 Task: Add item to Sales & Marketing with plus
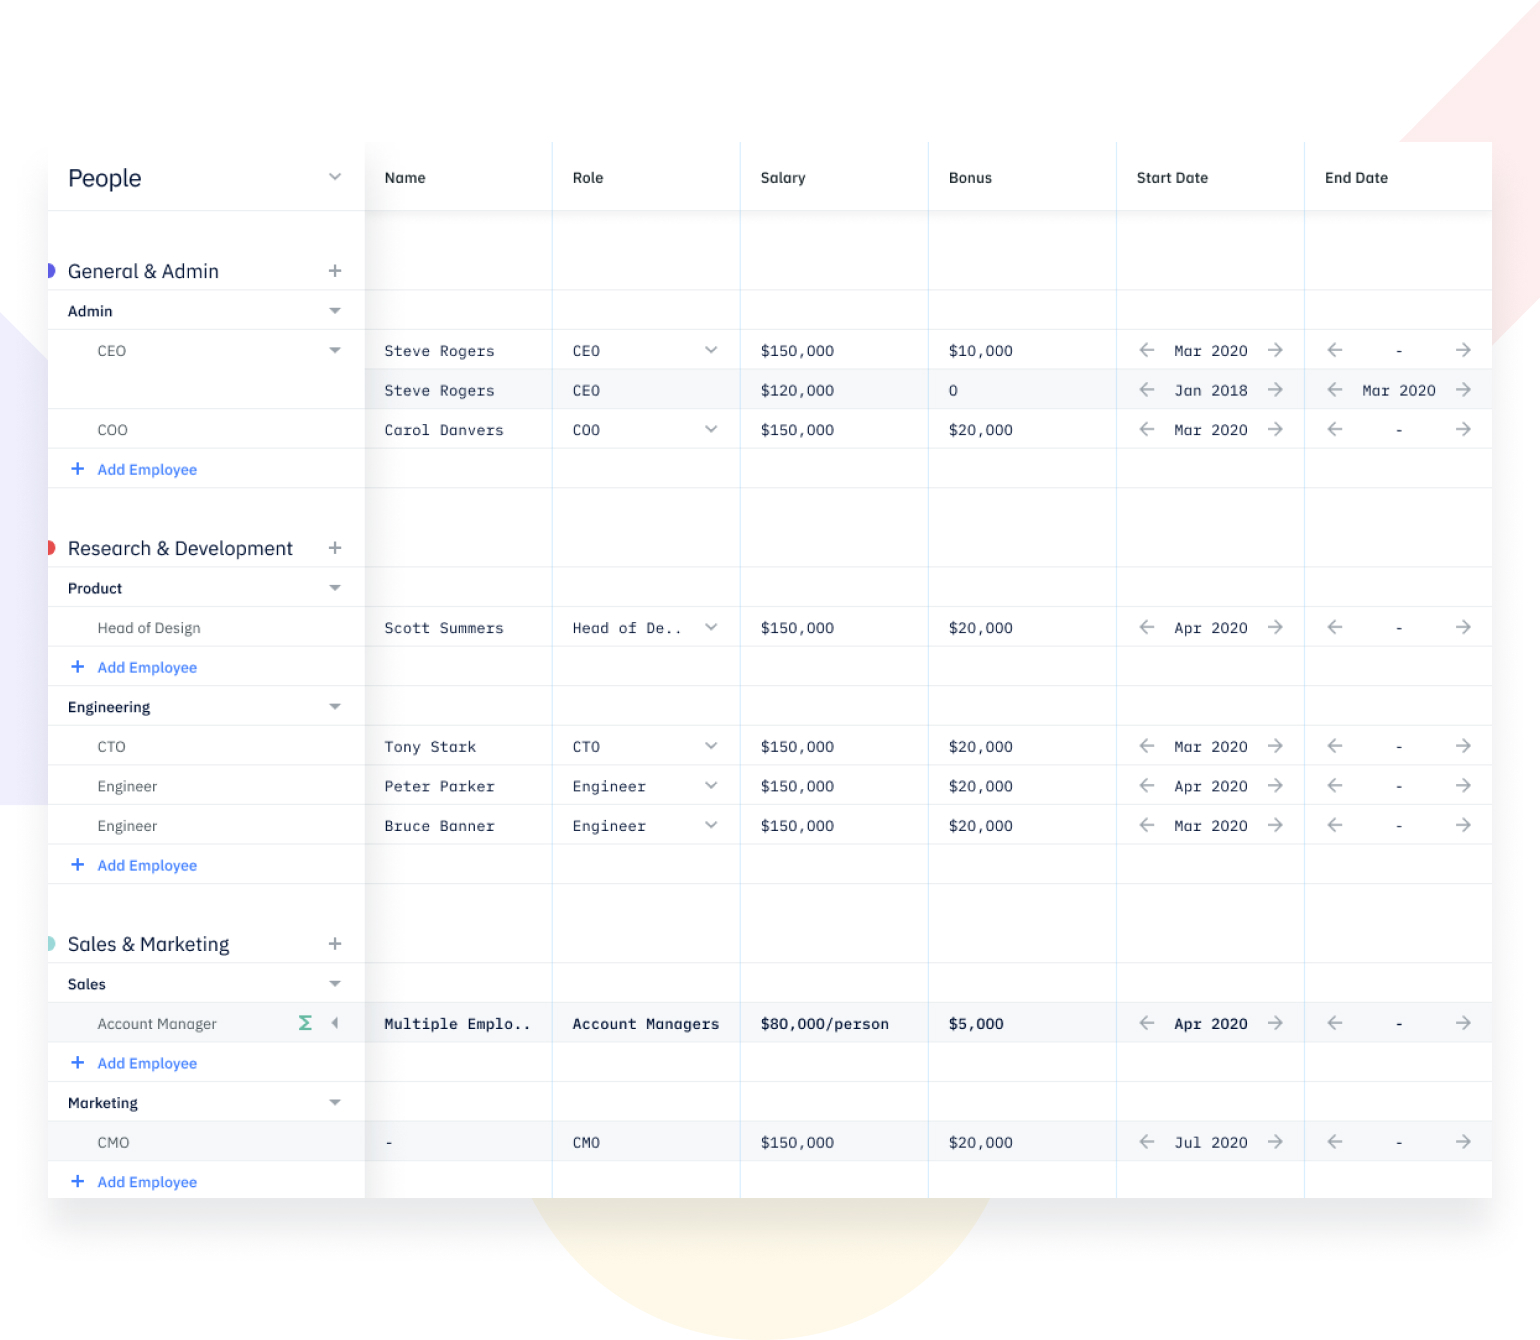(x=335, y=944)
